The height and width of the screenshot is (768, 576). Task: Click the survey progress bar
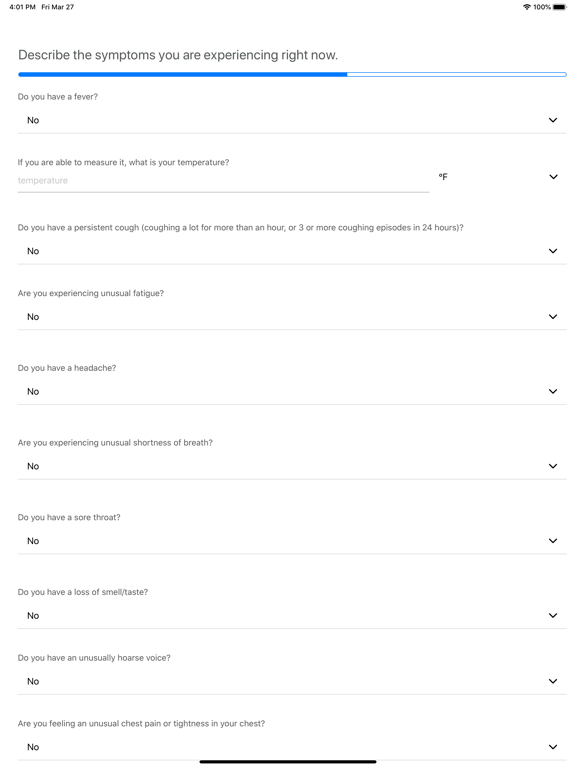tap(292, 74)
